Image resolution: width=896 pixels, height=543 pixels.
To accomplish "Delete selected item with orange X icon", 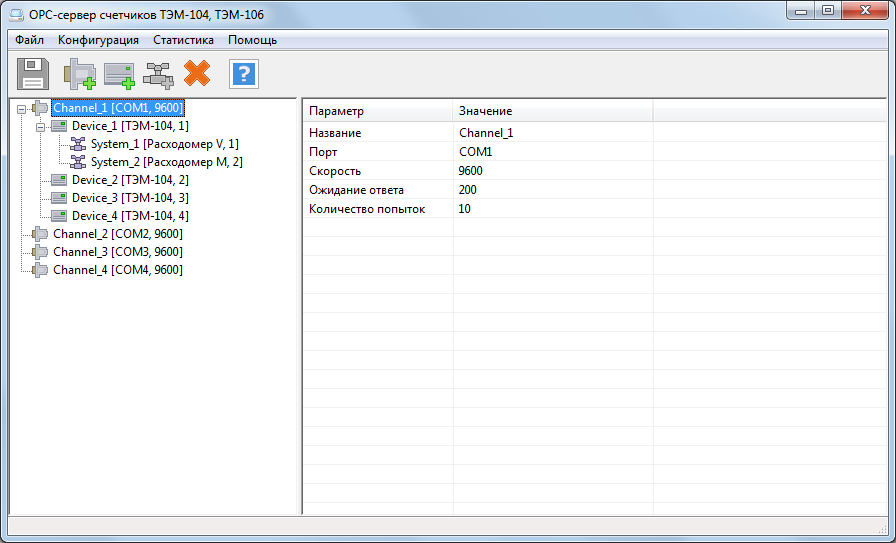I will pyautogui.click(x=197, y=74).
